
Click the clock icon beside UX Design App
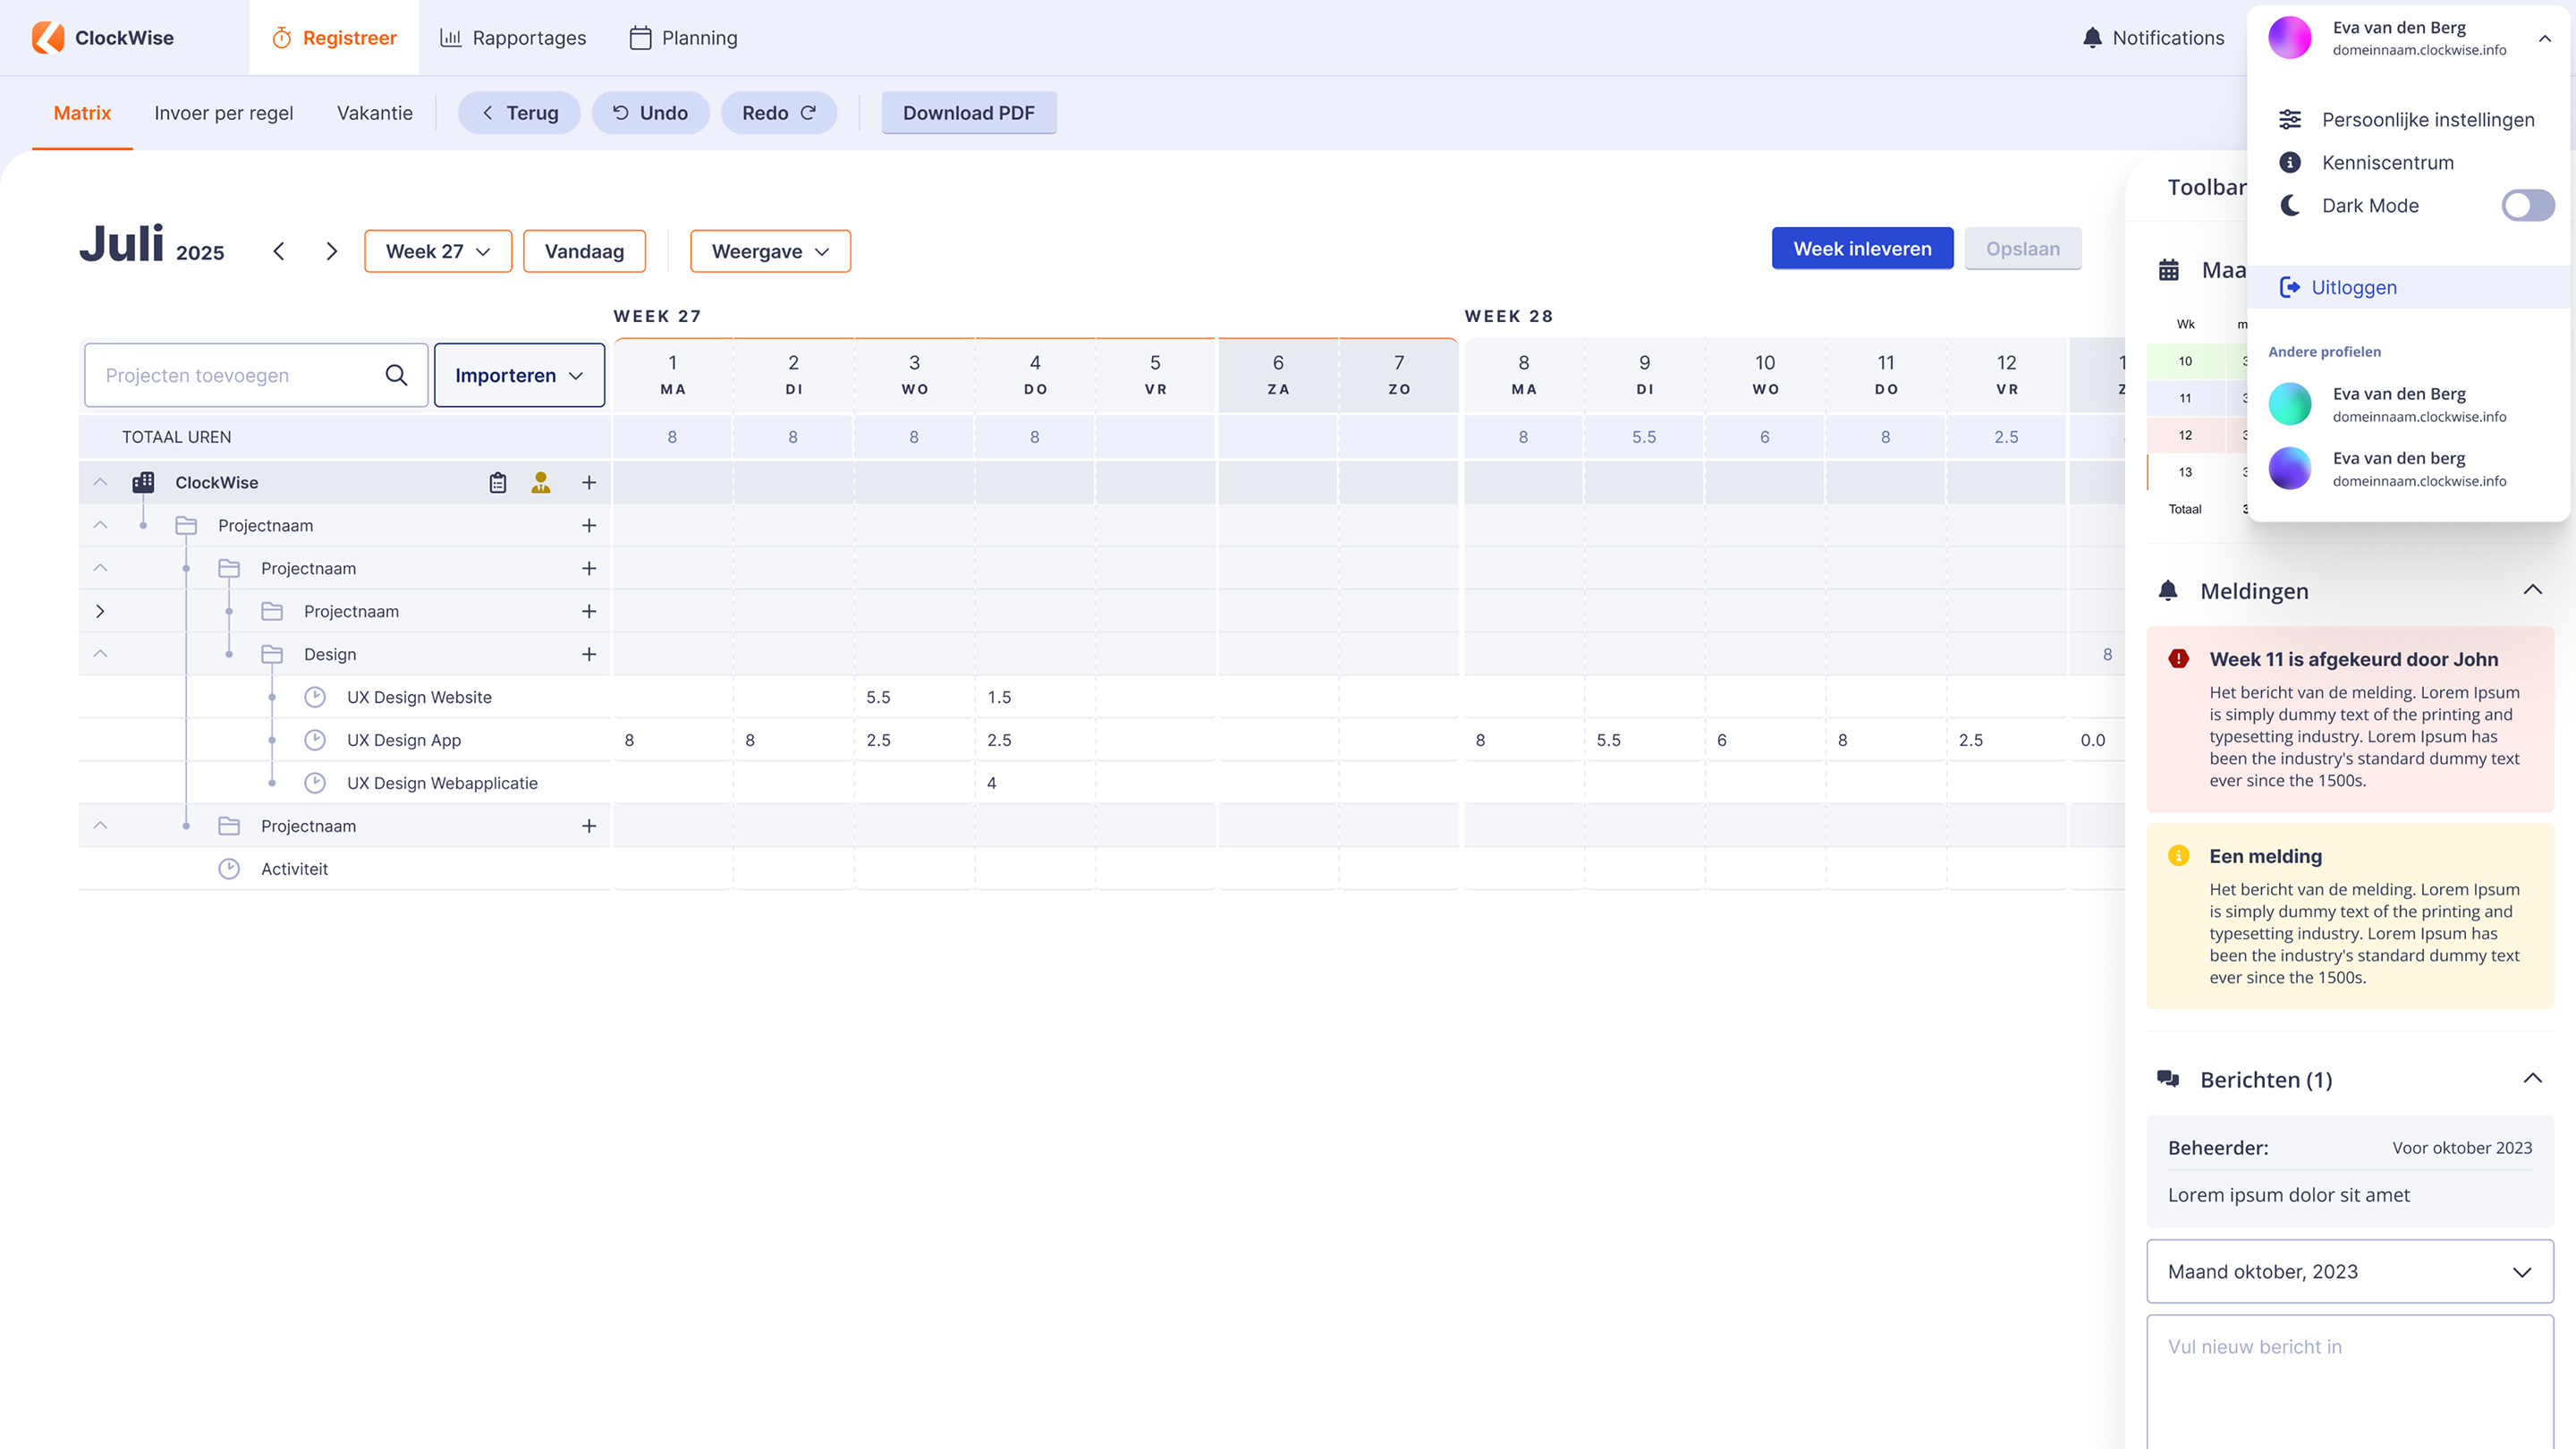(x=316, y=740)
